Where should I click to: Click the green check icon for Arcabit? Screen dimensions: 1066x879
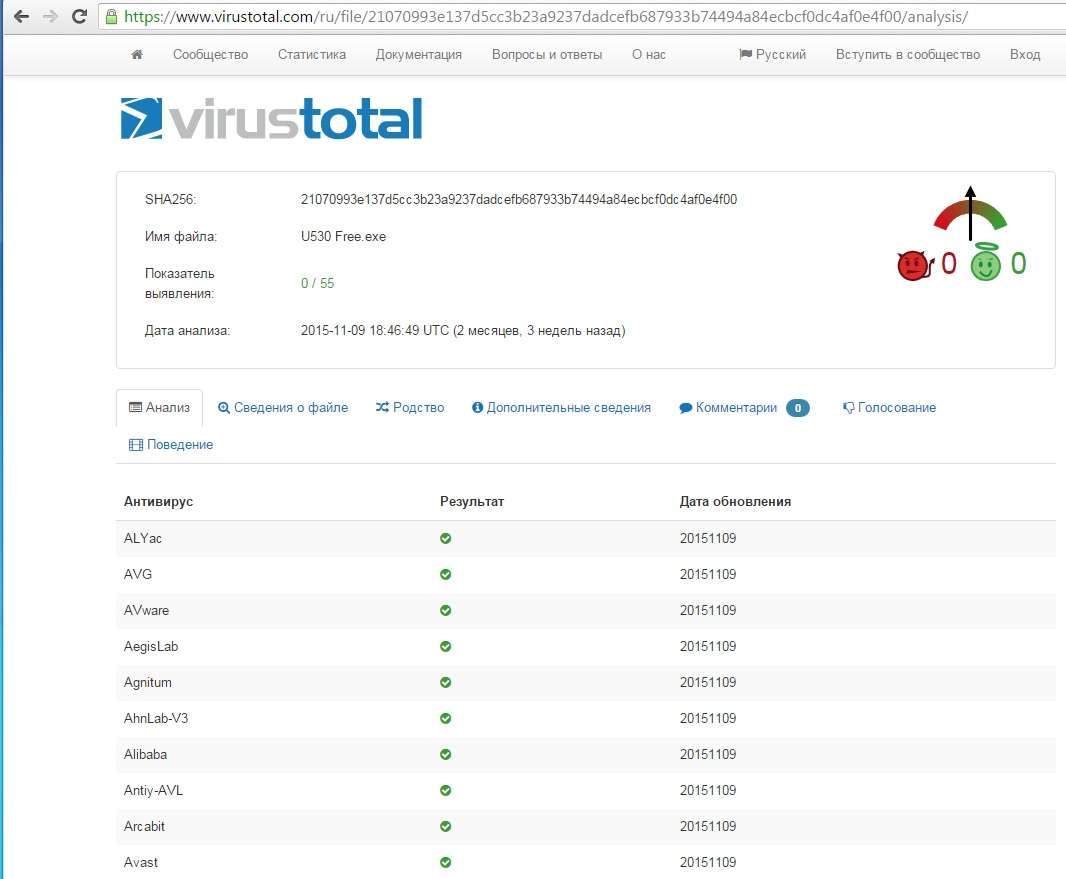coord(445,827)
